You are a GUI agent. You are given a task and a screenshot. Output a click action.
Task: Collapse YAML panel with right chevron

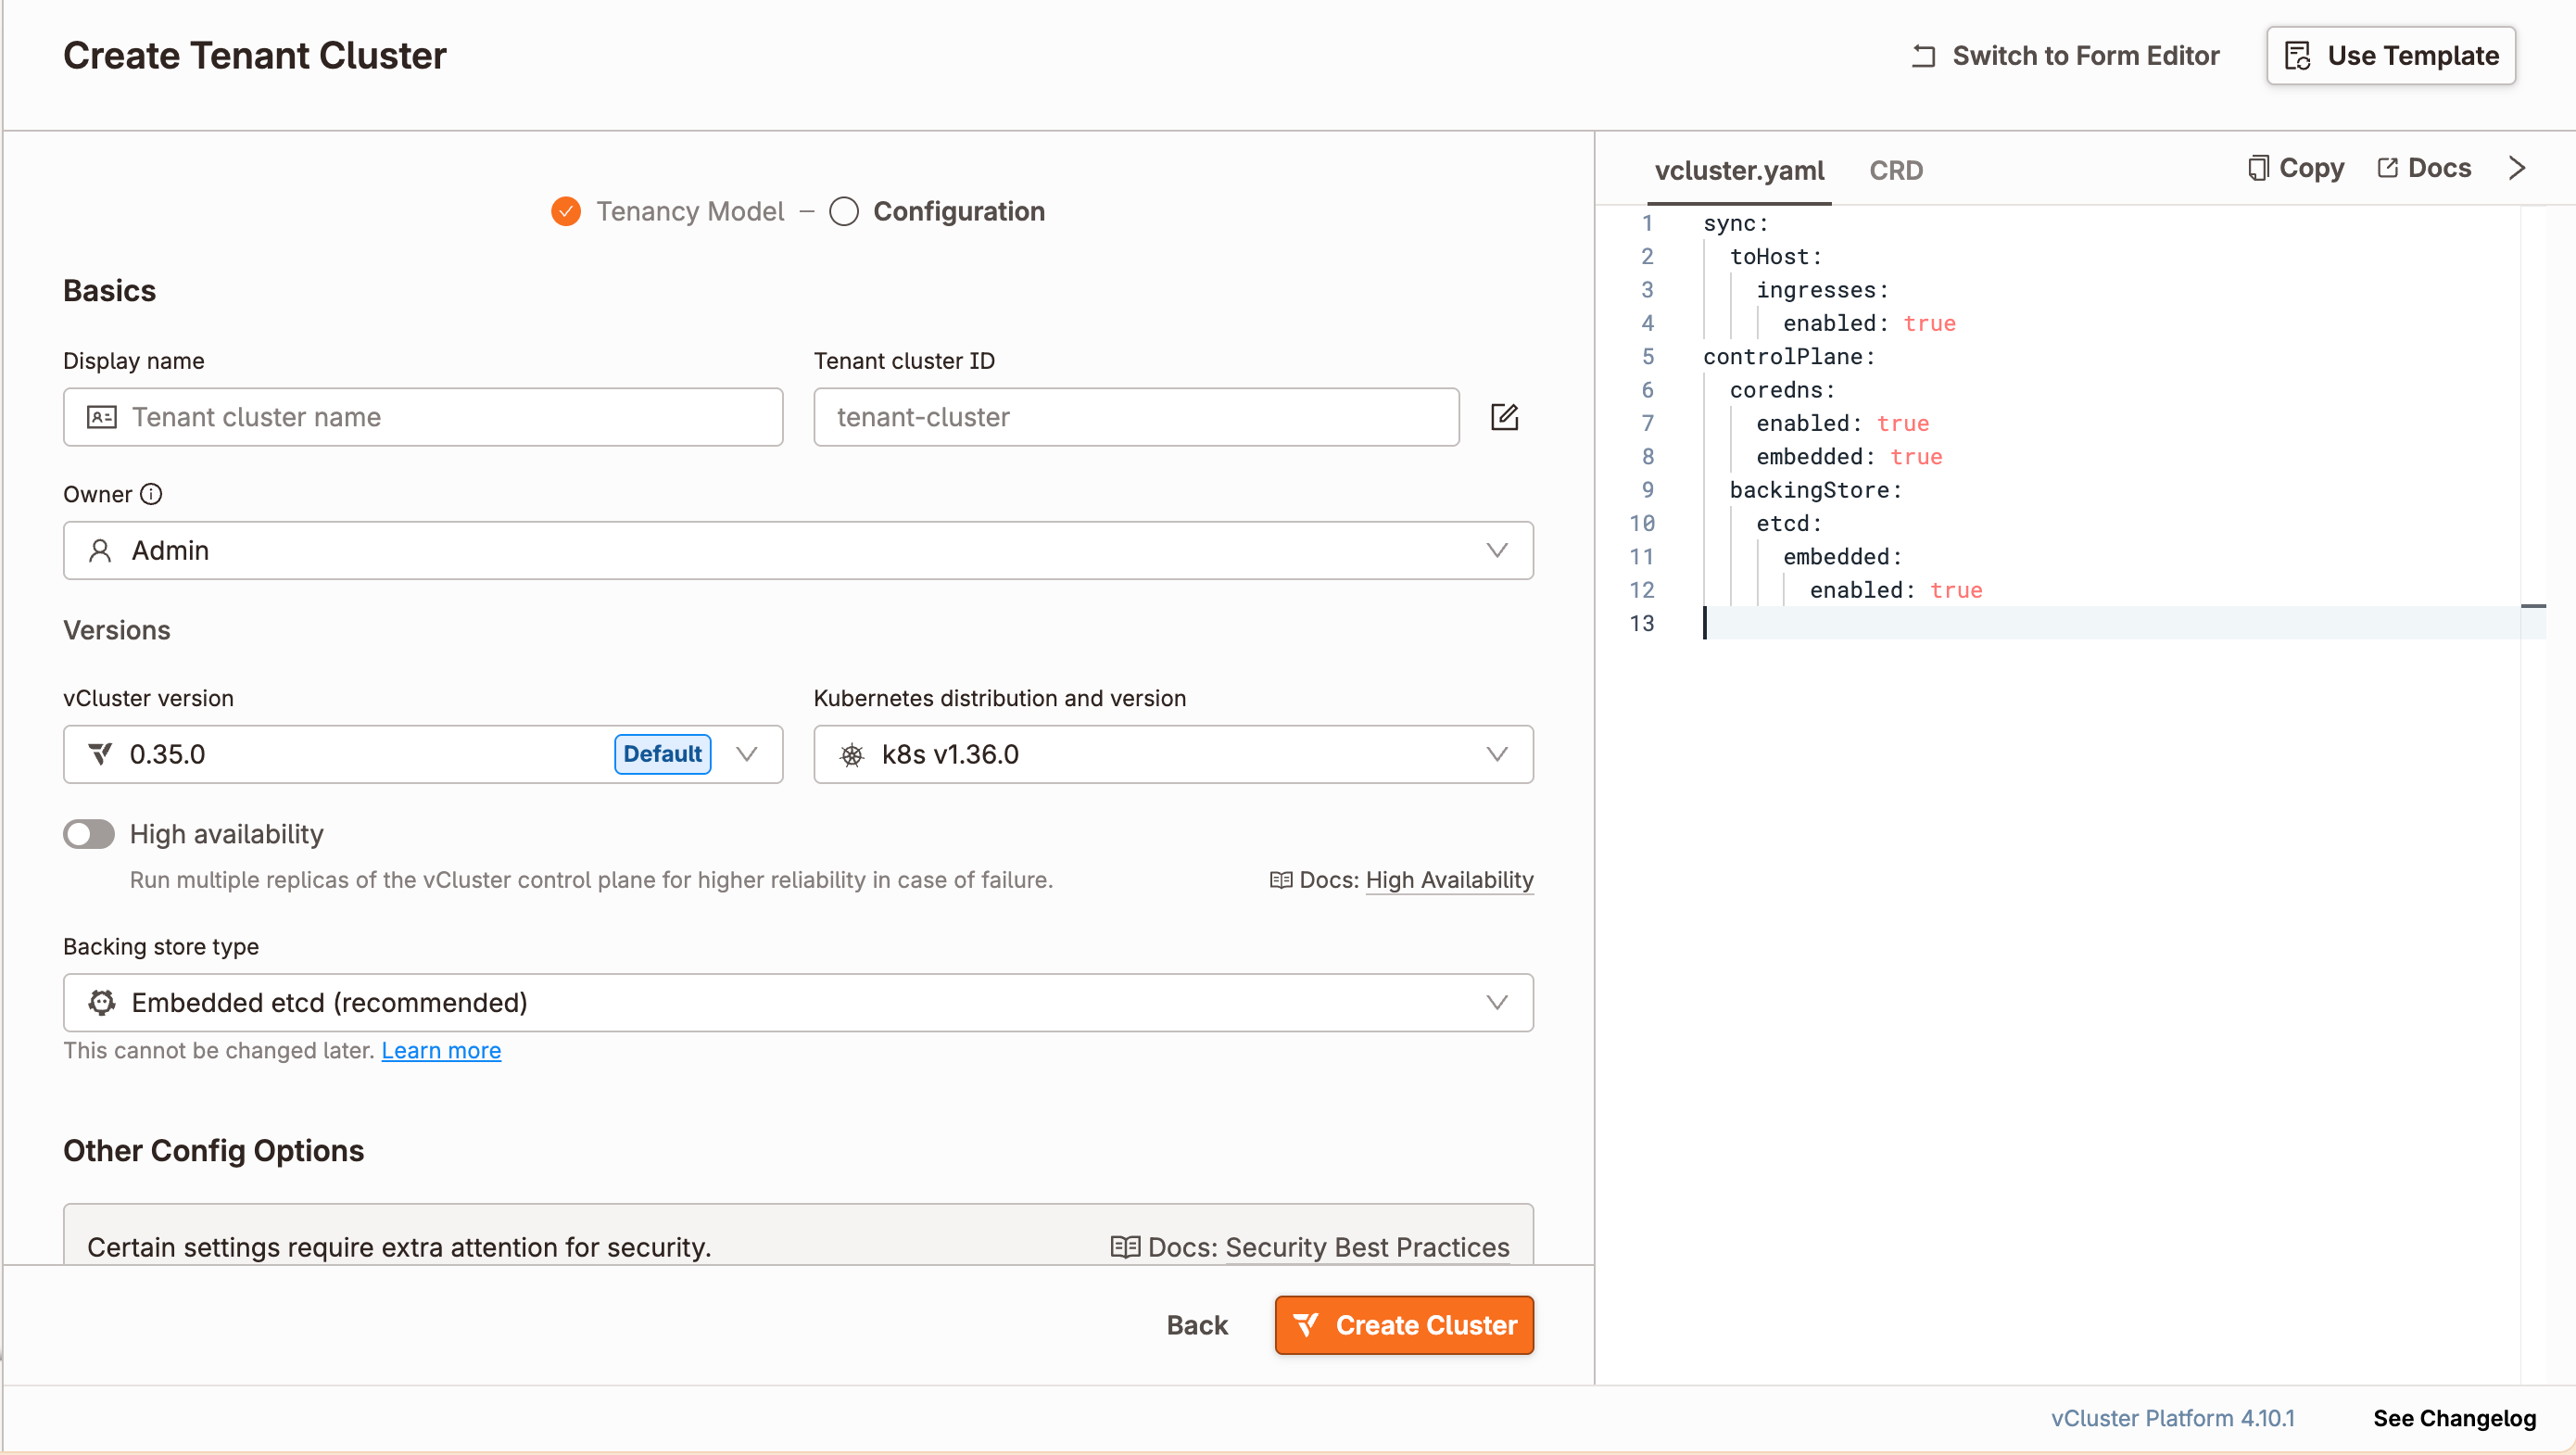pyautogui.click(x=2518, y=168)
